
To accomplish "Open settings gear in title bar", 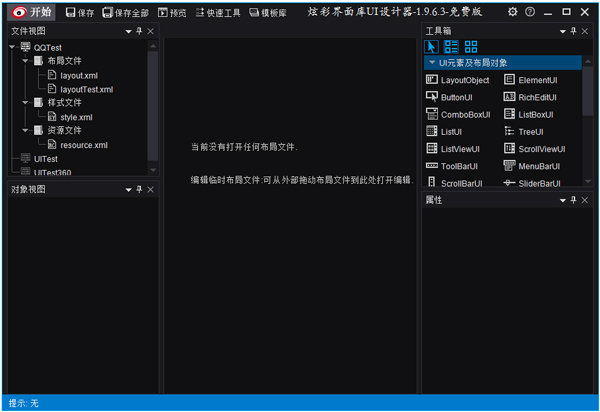I will [x=513, y=12].
